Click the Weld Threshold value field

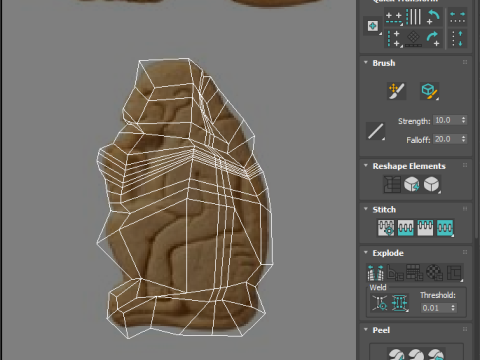[435, 308]
